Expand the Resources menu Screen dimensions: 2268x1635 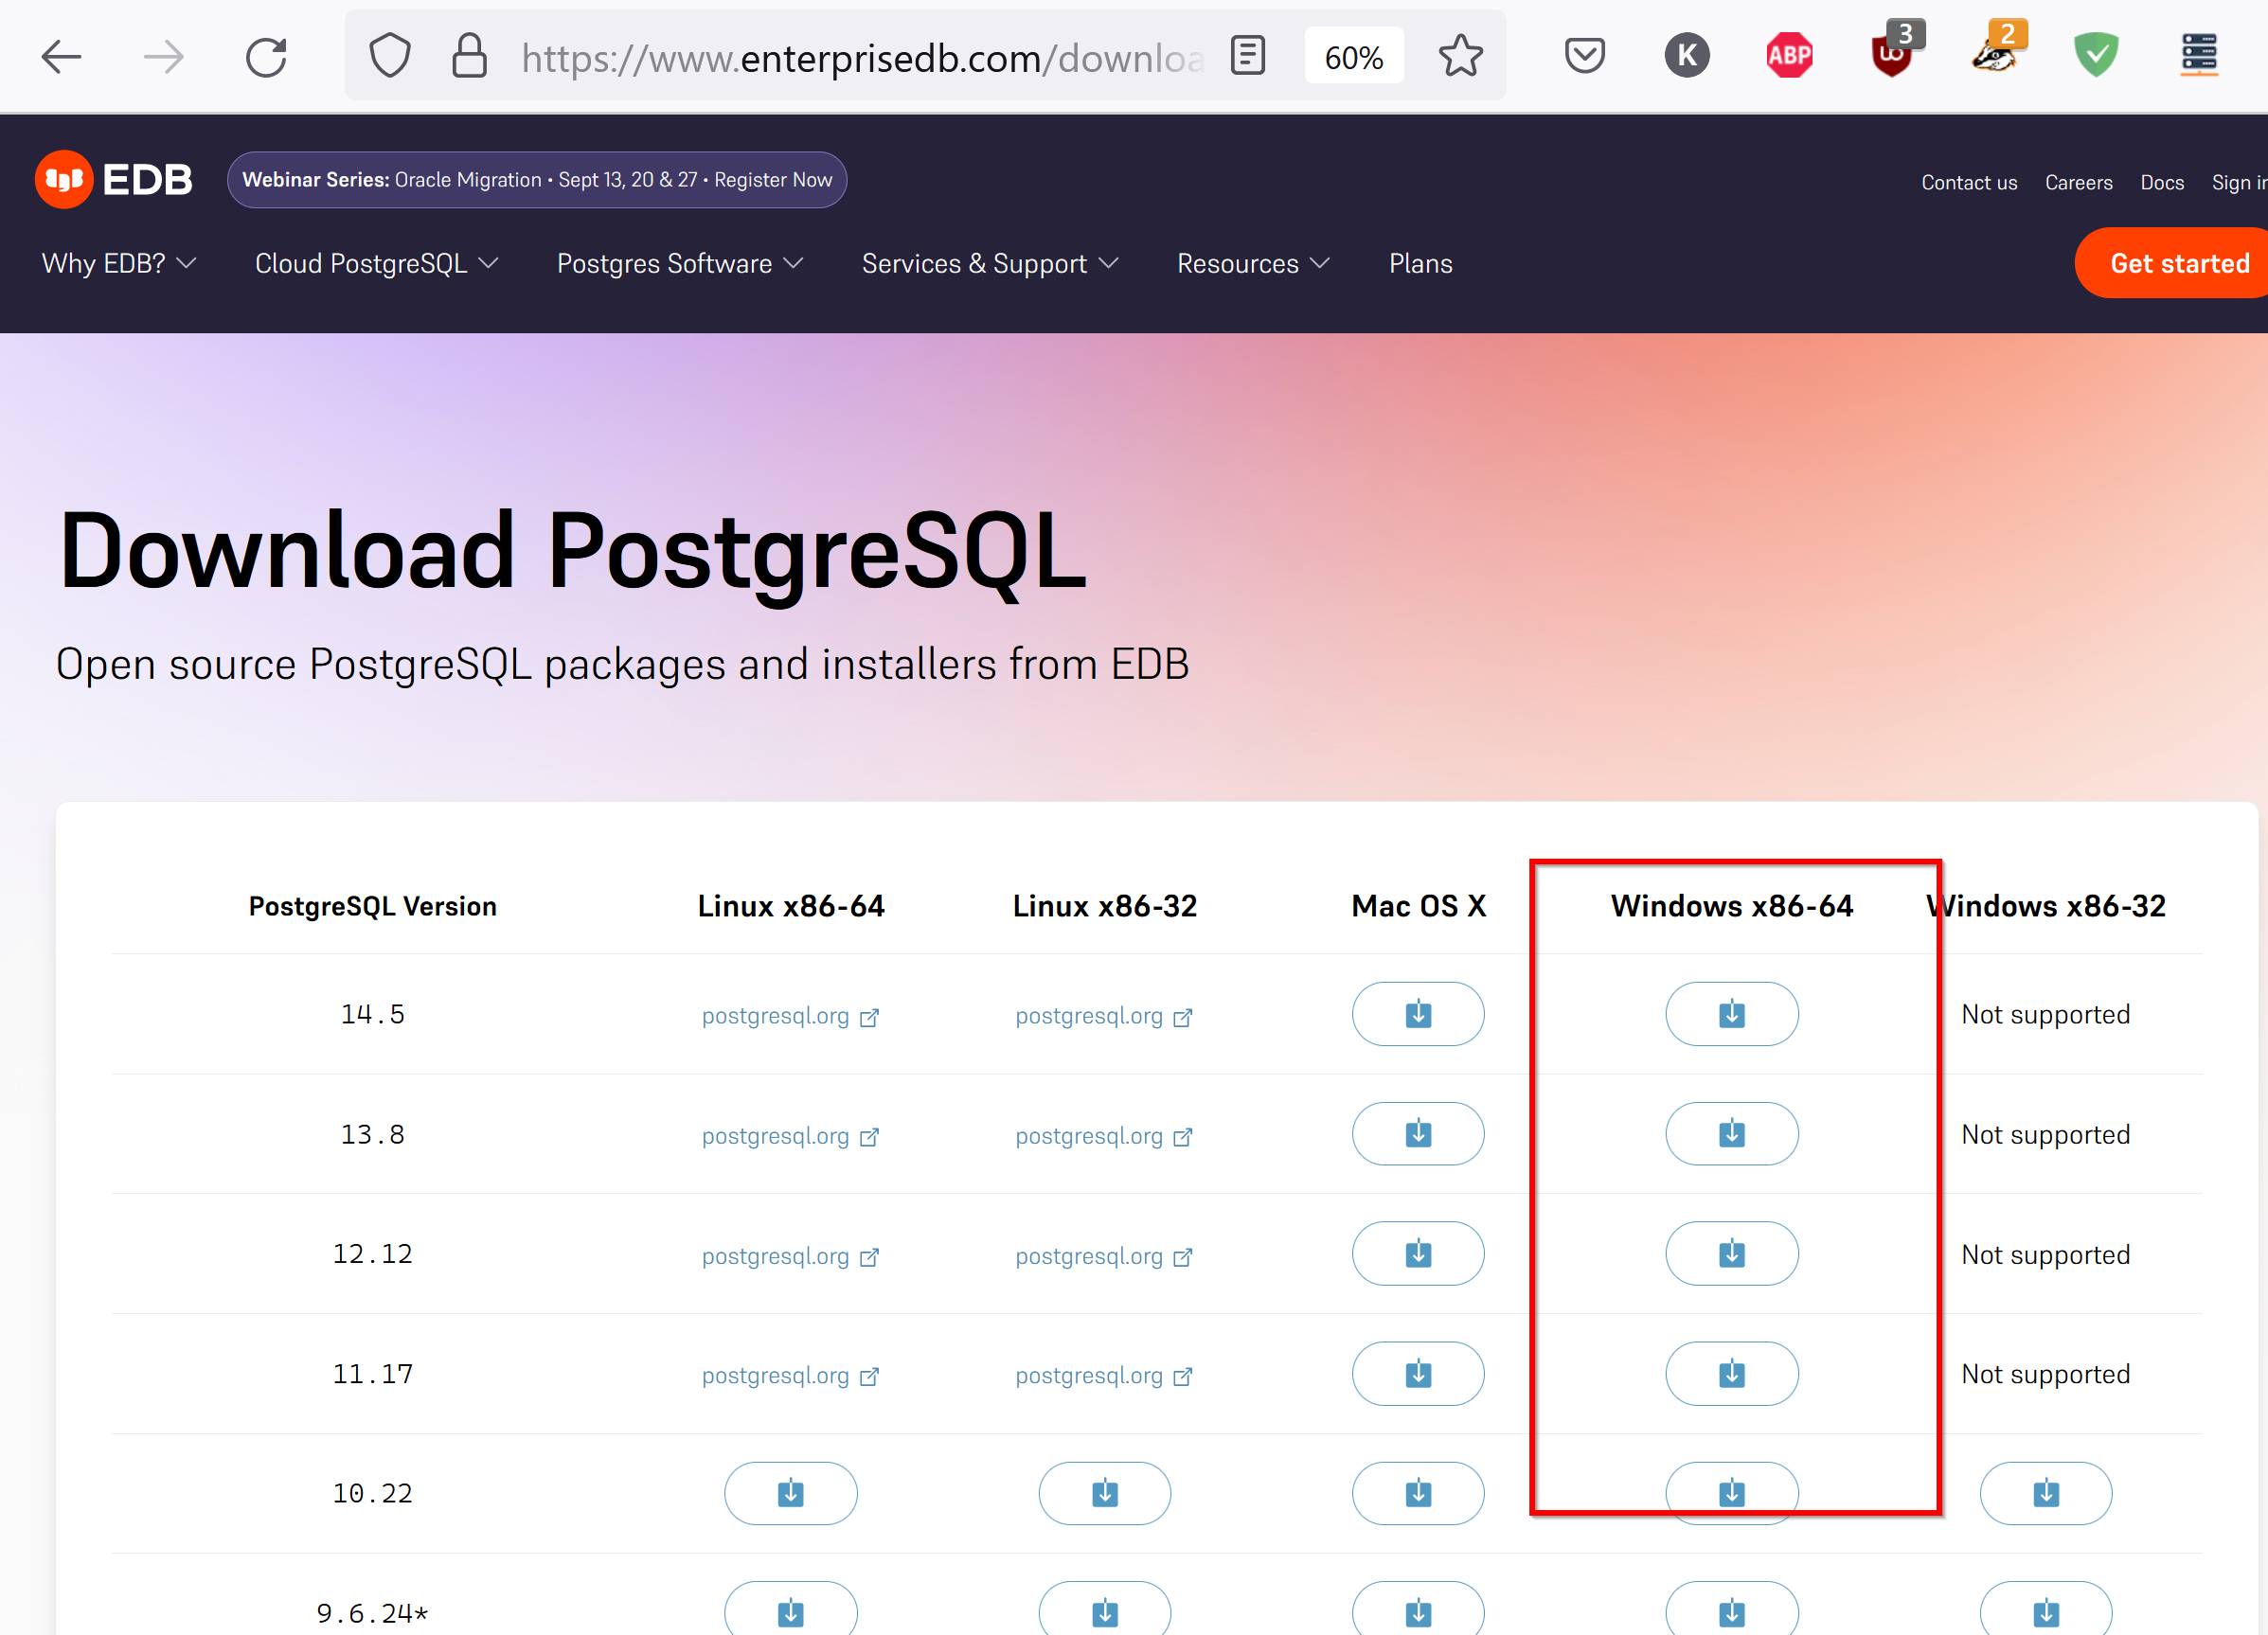tap(1253, 264)
